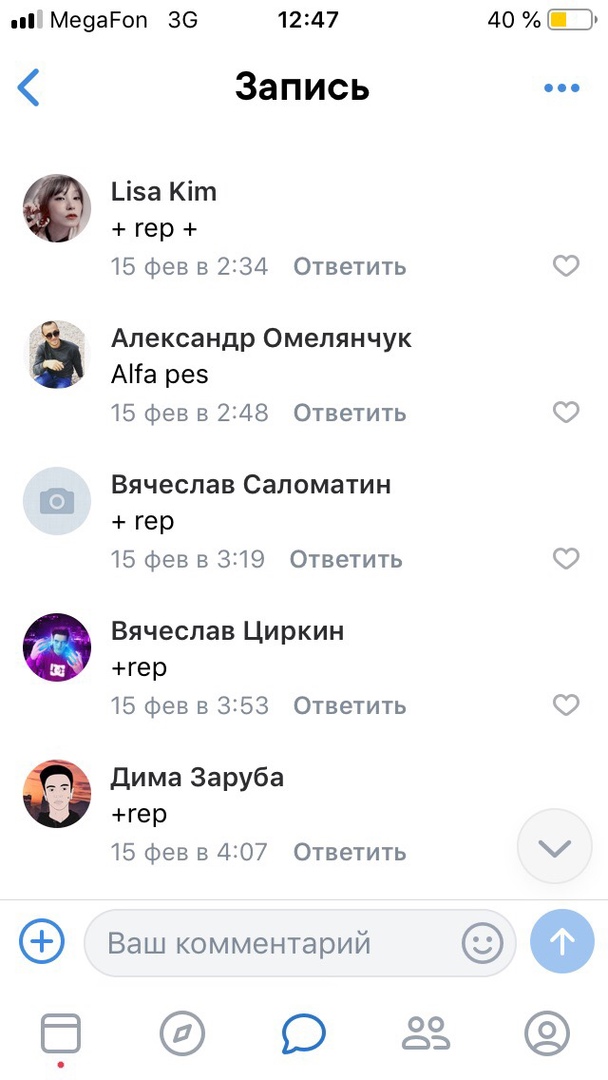The height and width of the screenshot is (1080, 608).
Task: Reply to Вячеслав Саломатин's comment
Action: click(346, 559)
